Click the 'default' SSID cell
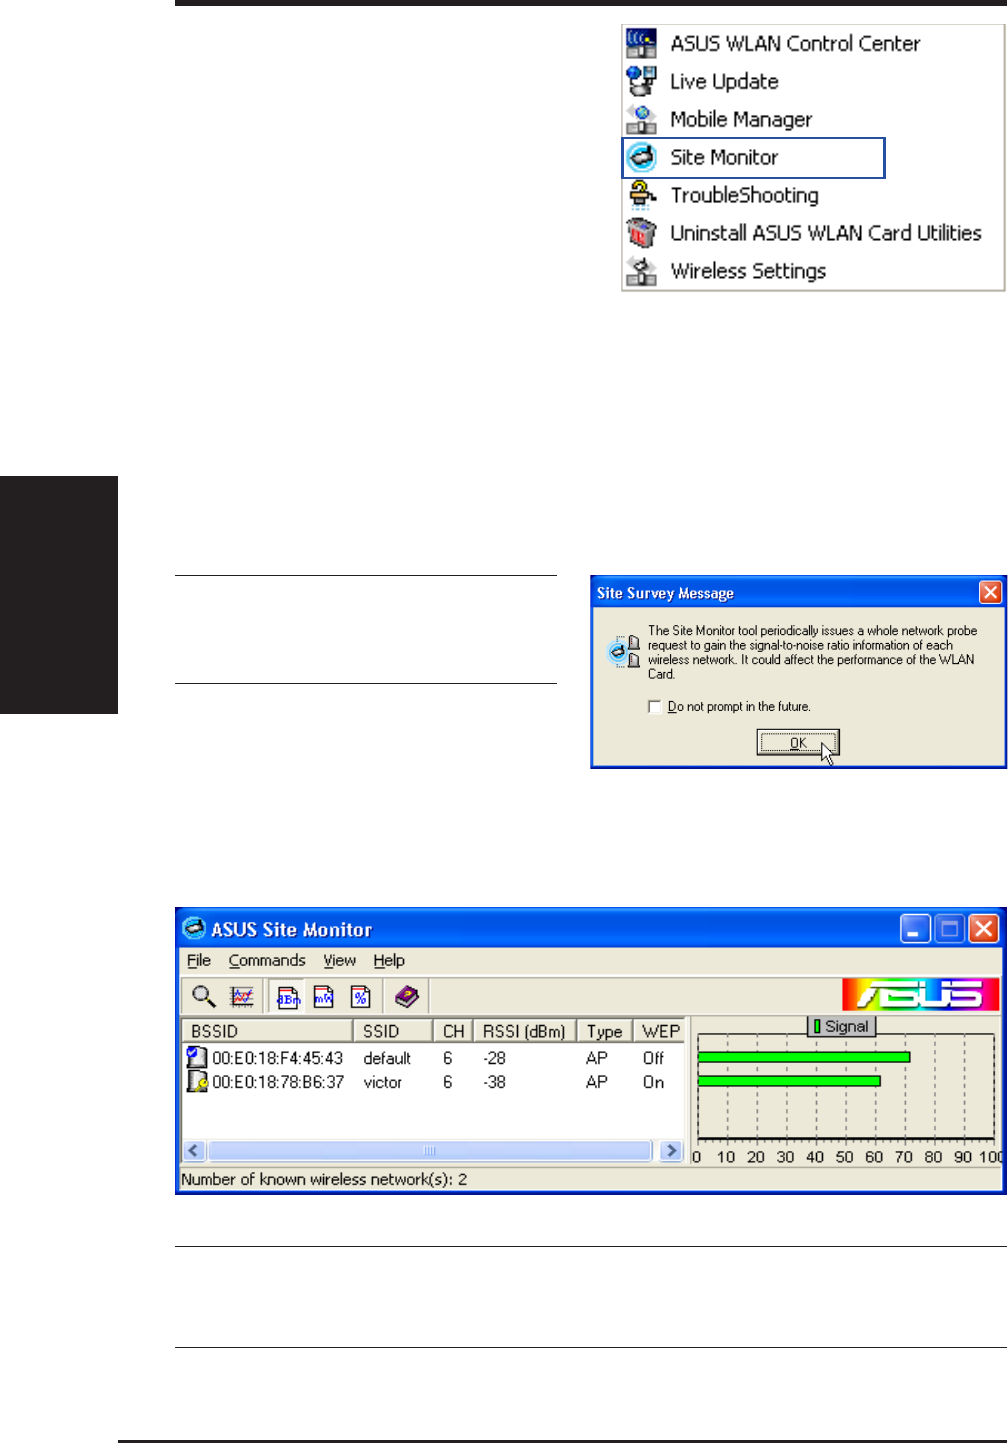The image size is (1008, 1443). tap(387, 1058)
